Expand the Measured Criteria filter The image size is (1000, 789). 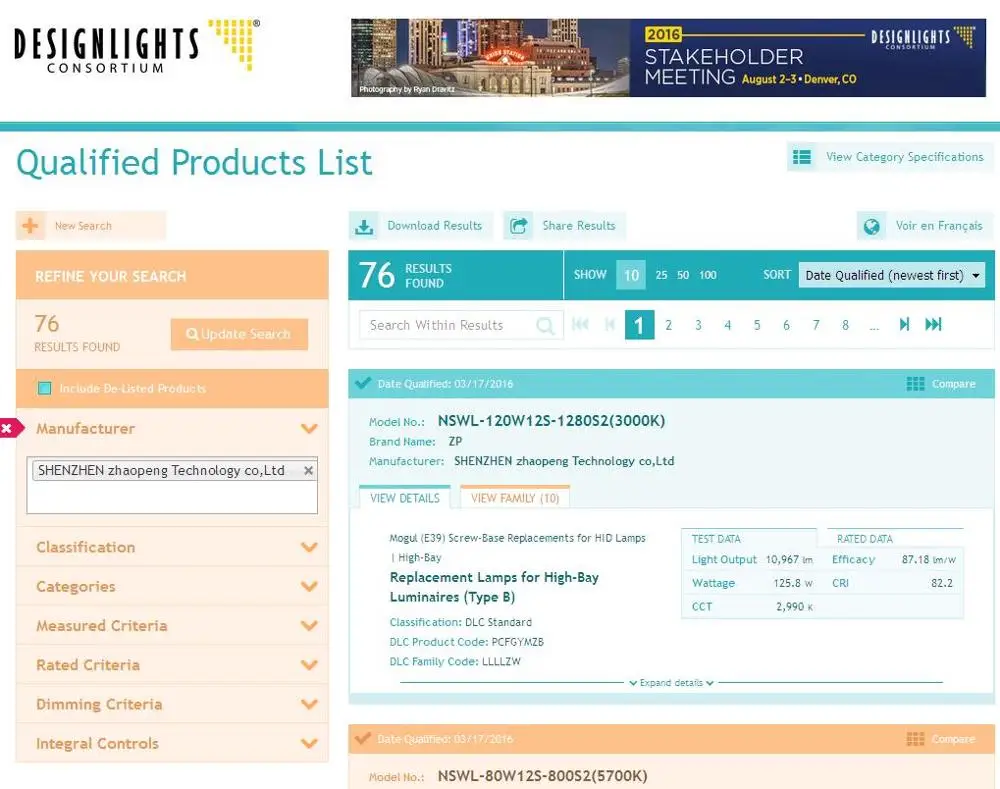click(x=172, y=626)
